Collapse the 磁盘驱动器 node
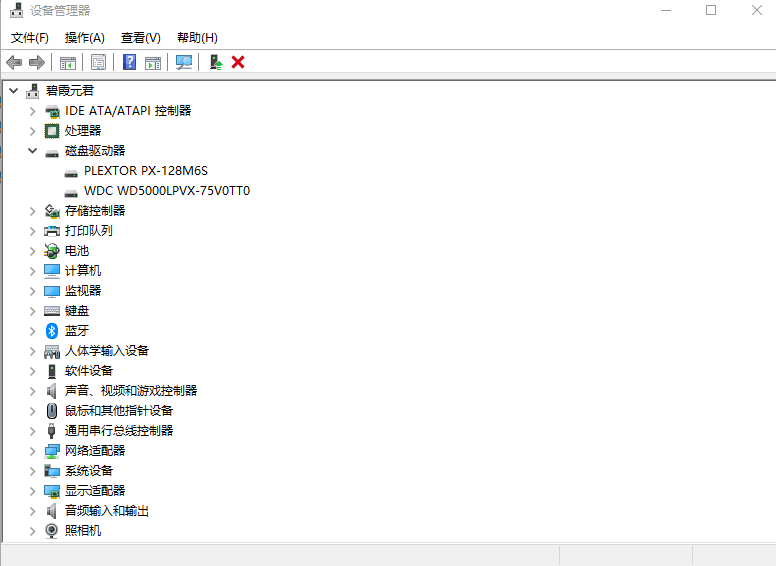Viewport: 776px width, 566px height. pyautogui.click(x=33, y=150)
